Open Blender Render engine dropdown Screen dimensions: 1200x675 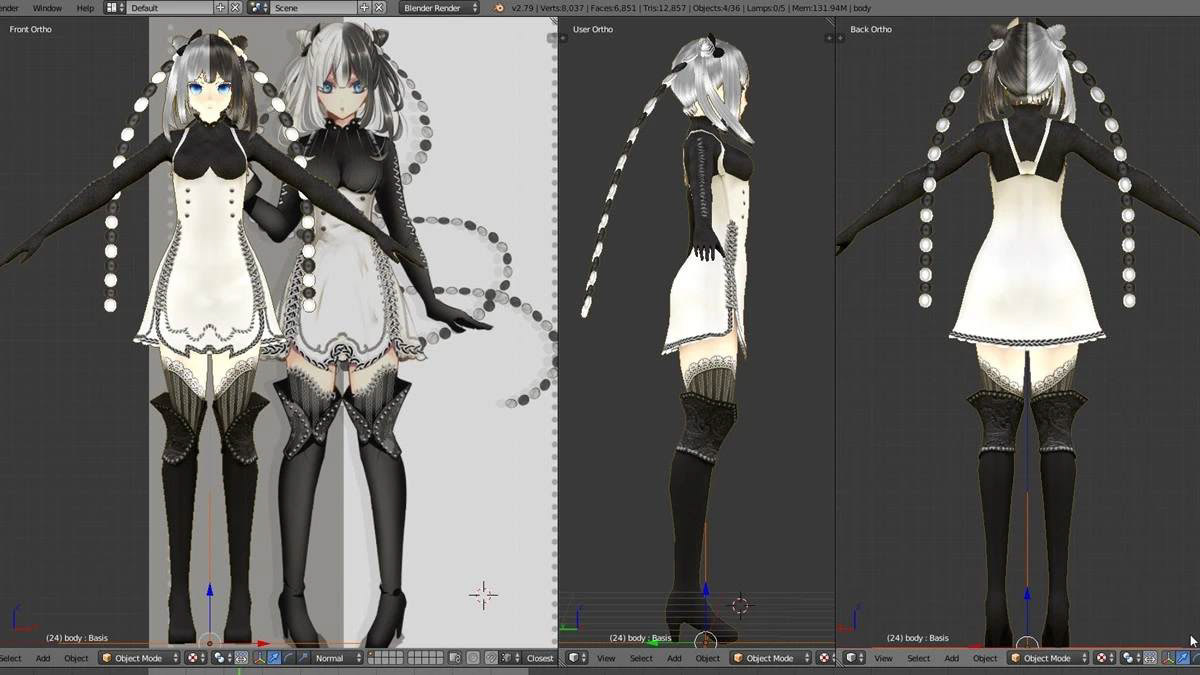click(x=439, y=7)
